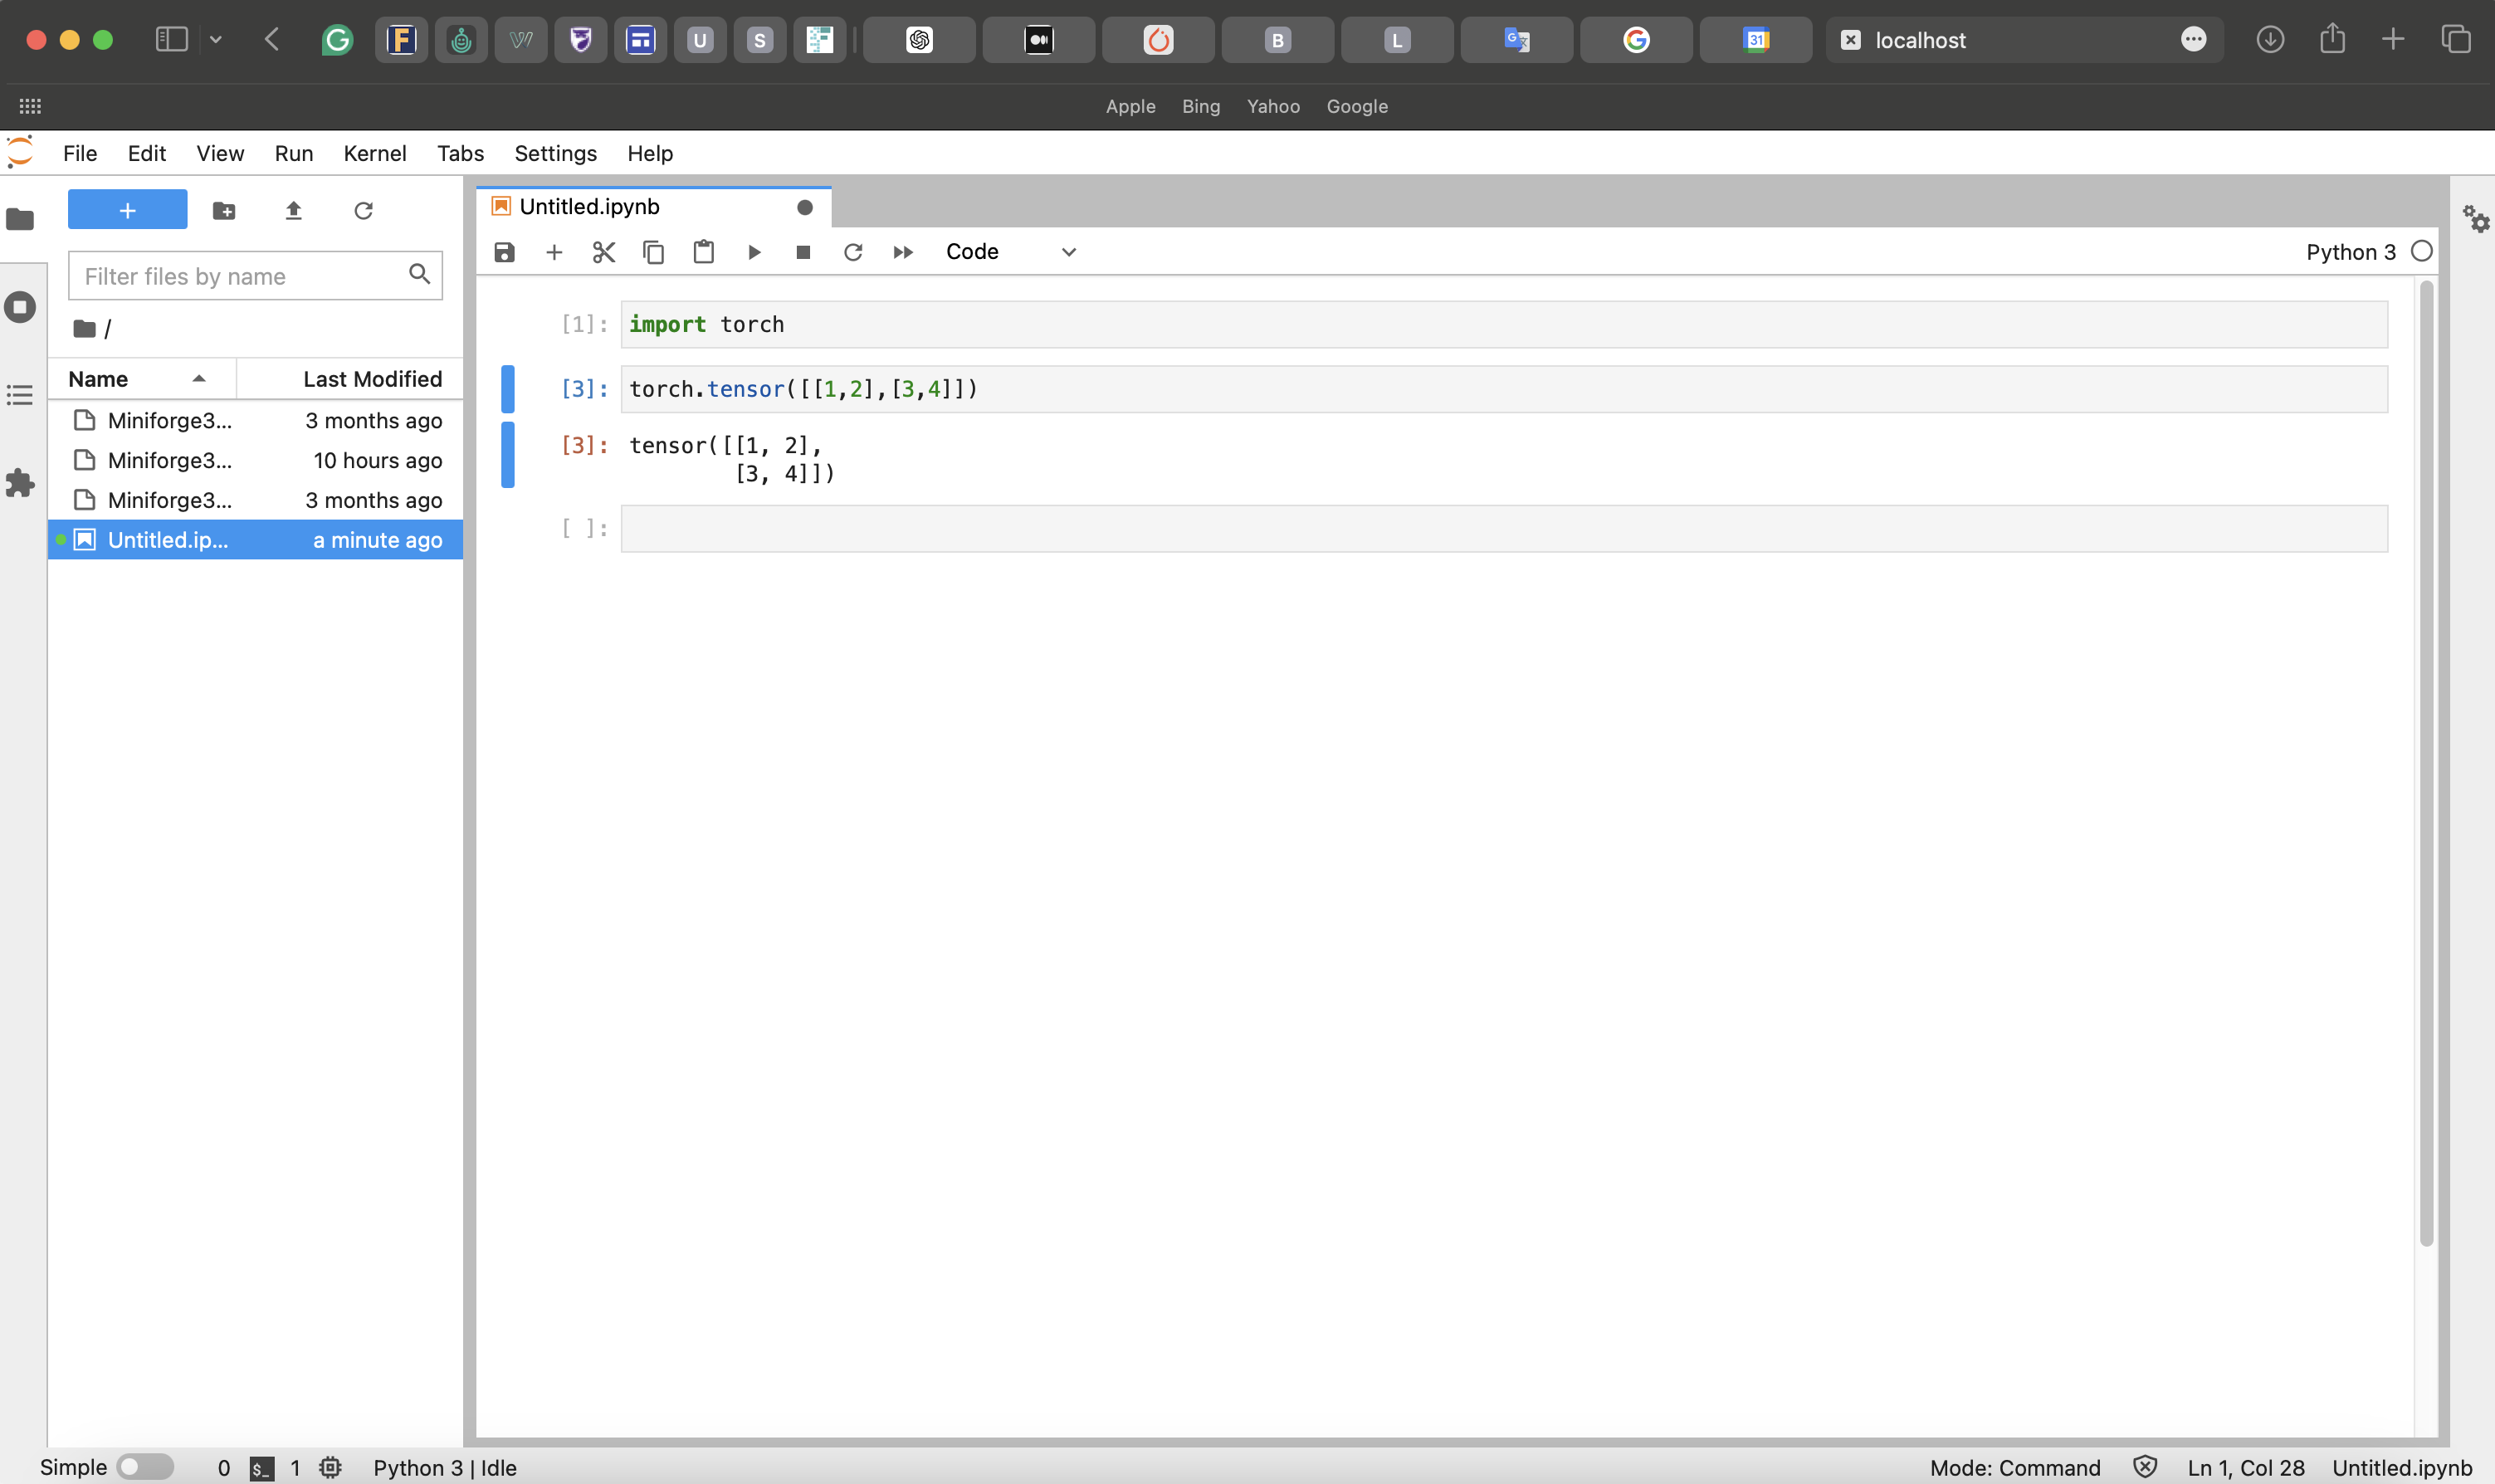Image resolution: width=2495 pixels, height=1484 pixels.
Task: Open the Safari share button
Action: [x=2332, y=39]
